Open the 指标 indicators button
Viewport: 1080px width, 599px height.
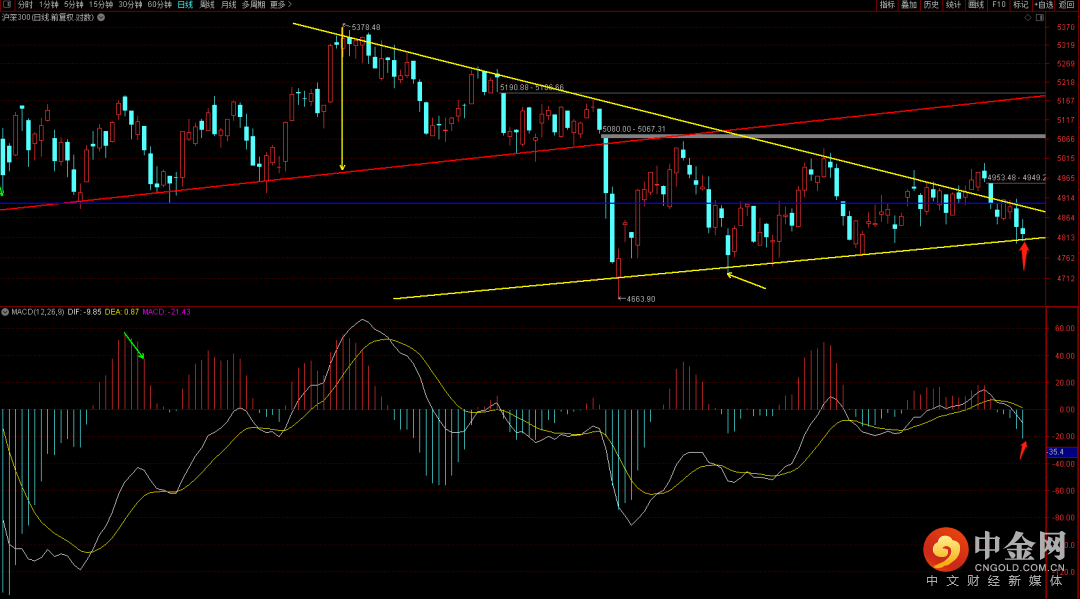click(x=887, y=5)
